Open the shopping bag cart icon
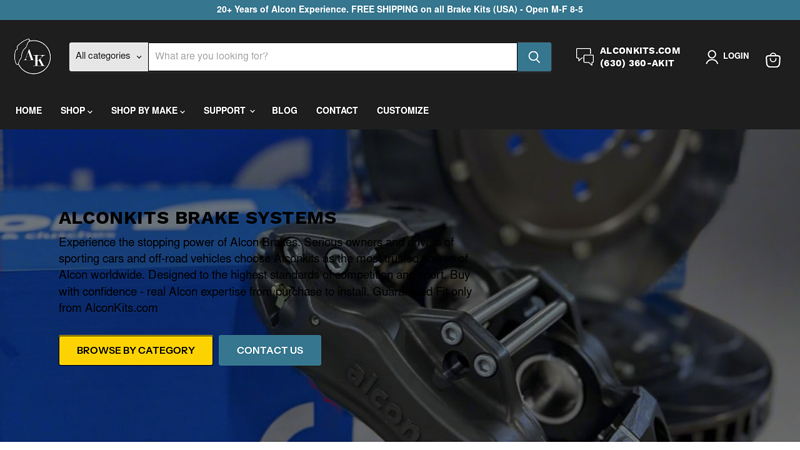Image resolution: width=800 pixels, height=450 pixels. [x=773, y=60]
